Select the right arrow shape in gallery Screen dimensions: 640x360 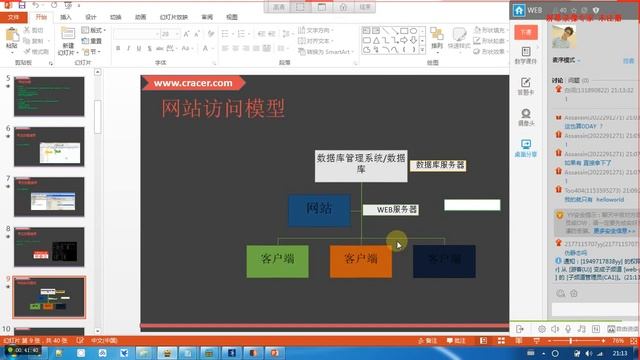[x=404, y=40]
